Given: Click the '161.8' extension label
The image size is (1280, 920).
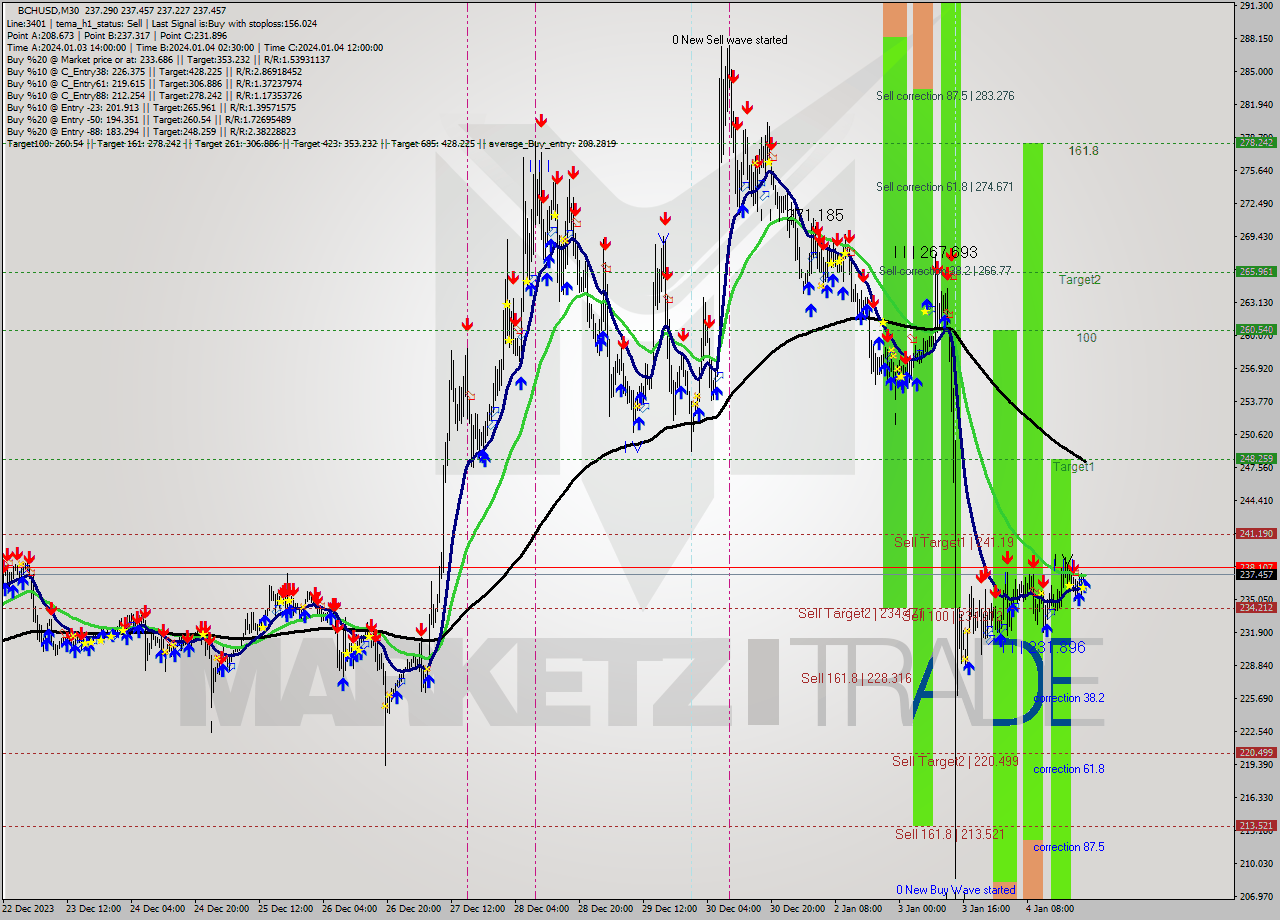Looking at the screenshot, I should 1083,151.
